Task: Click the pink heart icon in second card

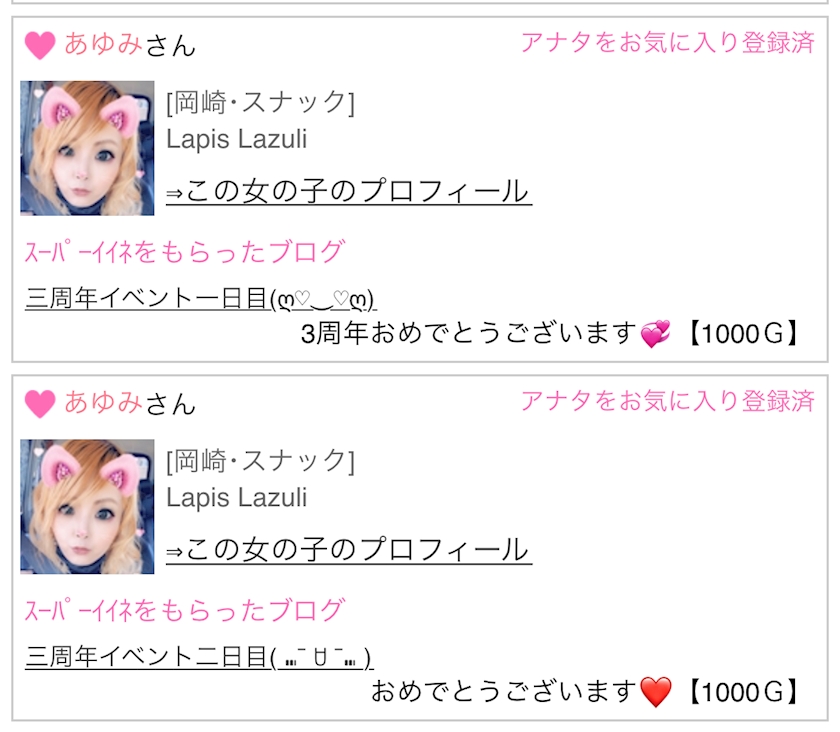Action: pos(40,404)
